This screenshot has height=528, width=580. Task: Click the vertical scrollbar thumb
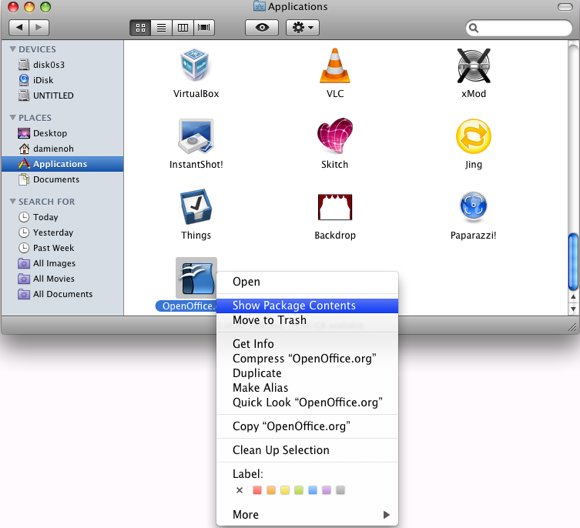[x=573, y=262]
